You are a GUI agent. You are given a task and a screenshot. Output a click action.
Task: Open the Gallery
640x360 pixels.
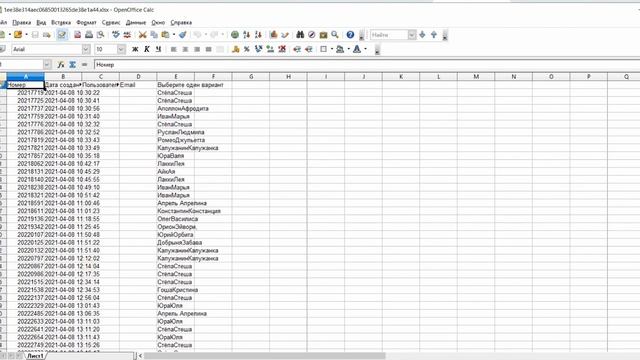click(323, 35)
